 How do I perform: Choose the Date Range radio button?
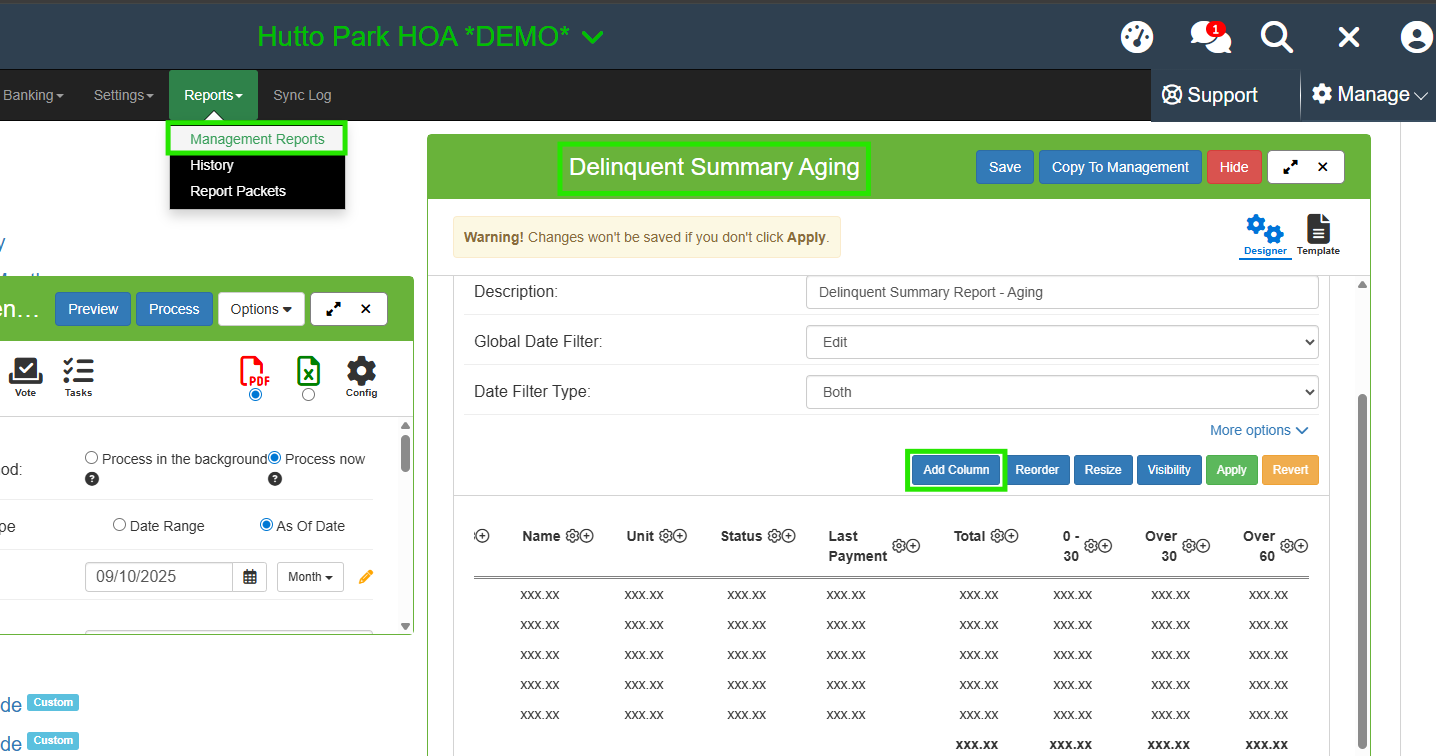[x=120, y=526]
